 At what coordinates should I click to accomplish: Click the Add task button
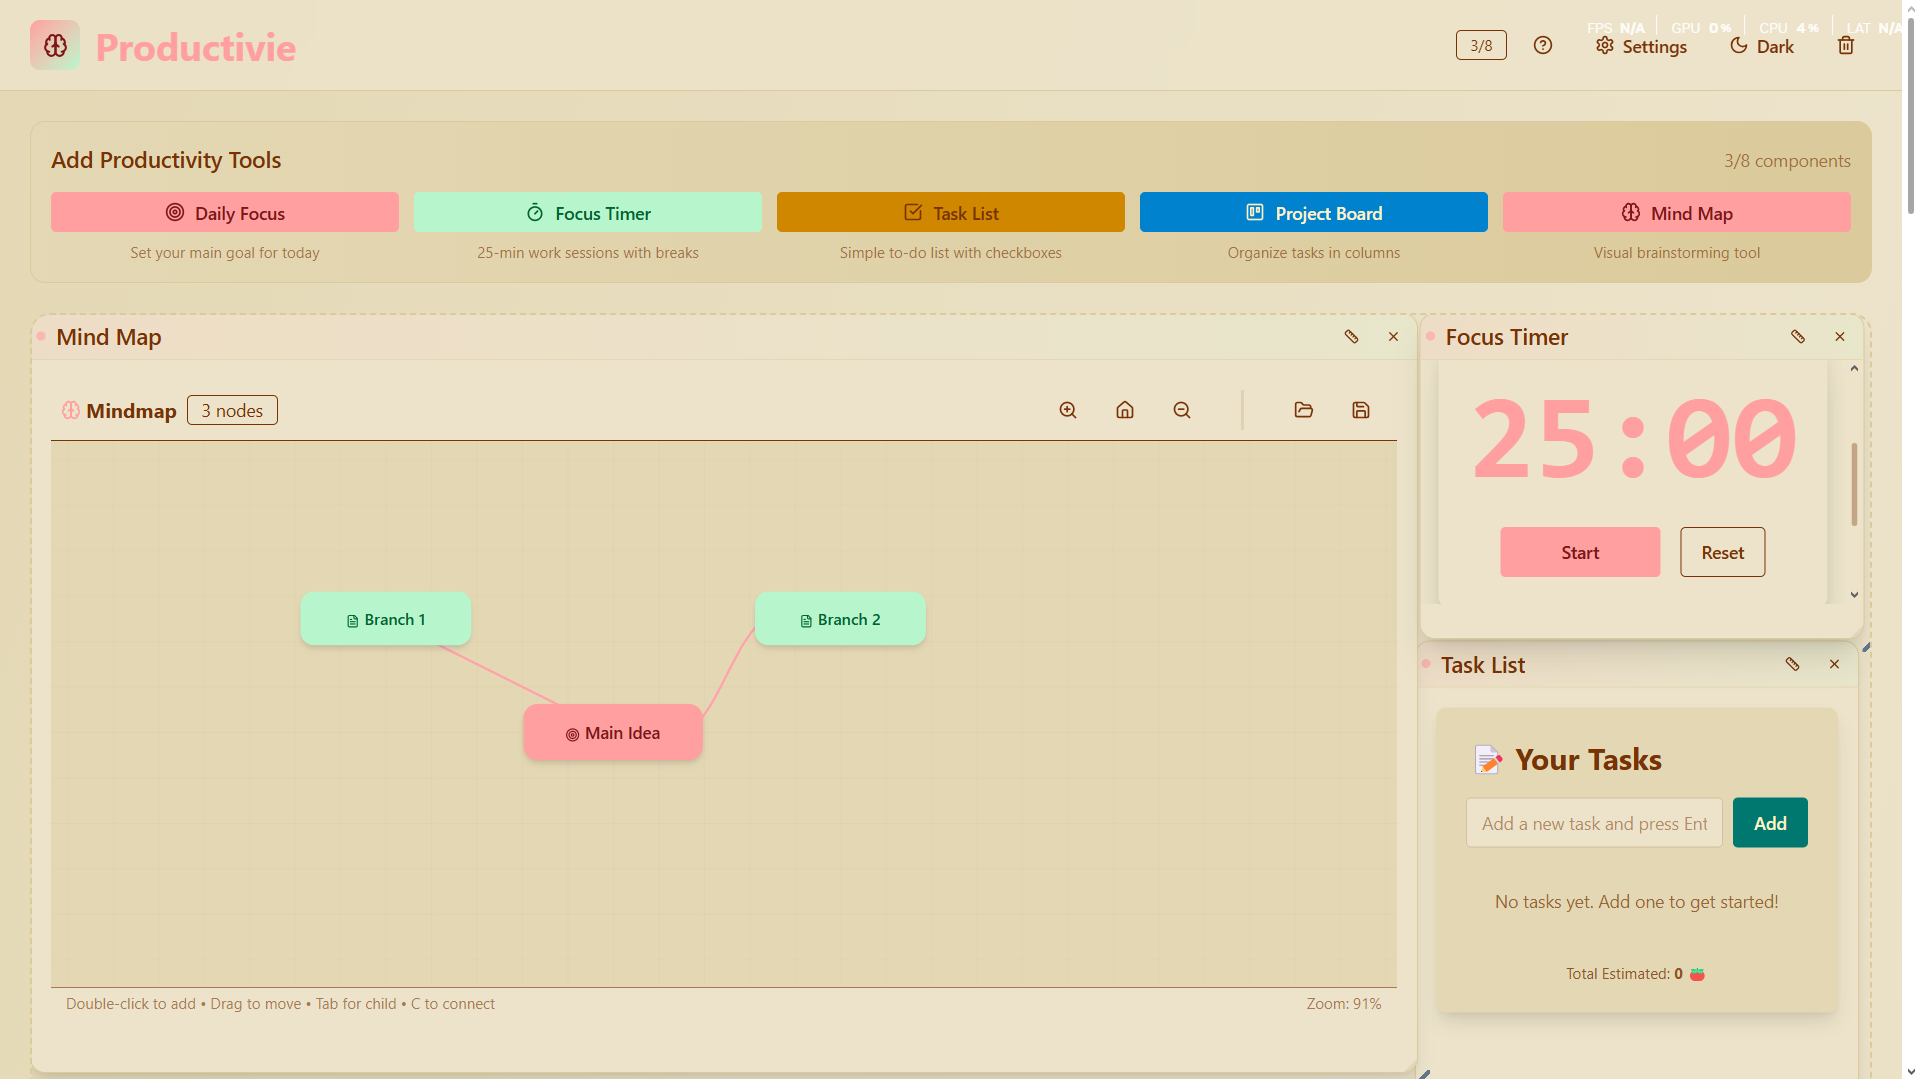click(x=1770, y=823)
